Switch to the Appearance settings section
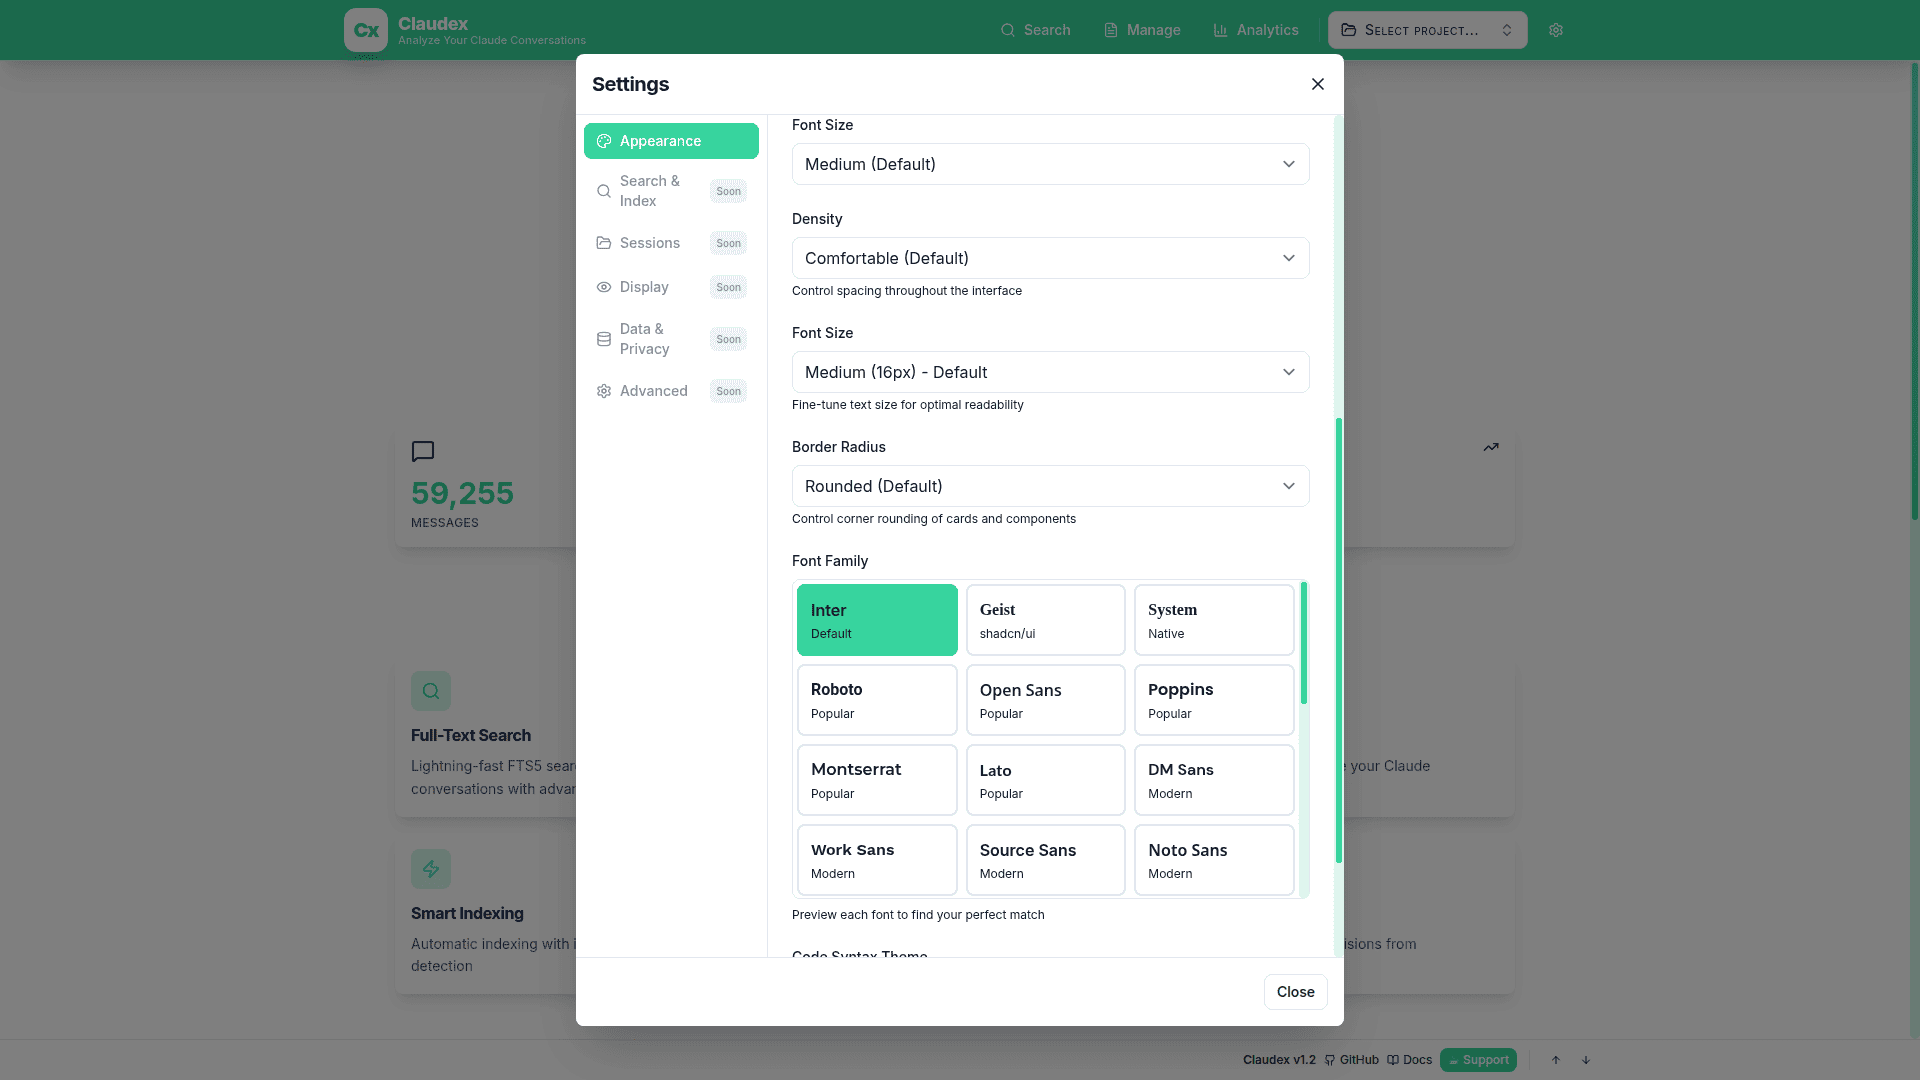Viewport: 1920px width, 1080px height. point(671,141)
